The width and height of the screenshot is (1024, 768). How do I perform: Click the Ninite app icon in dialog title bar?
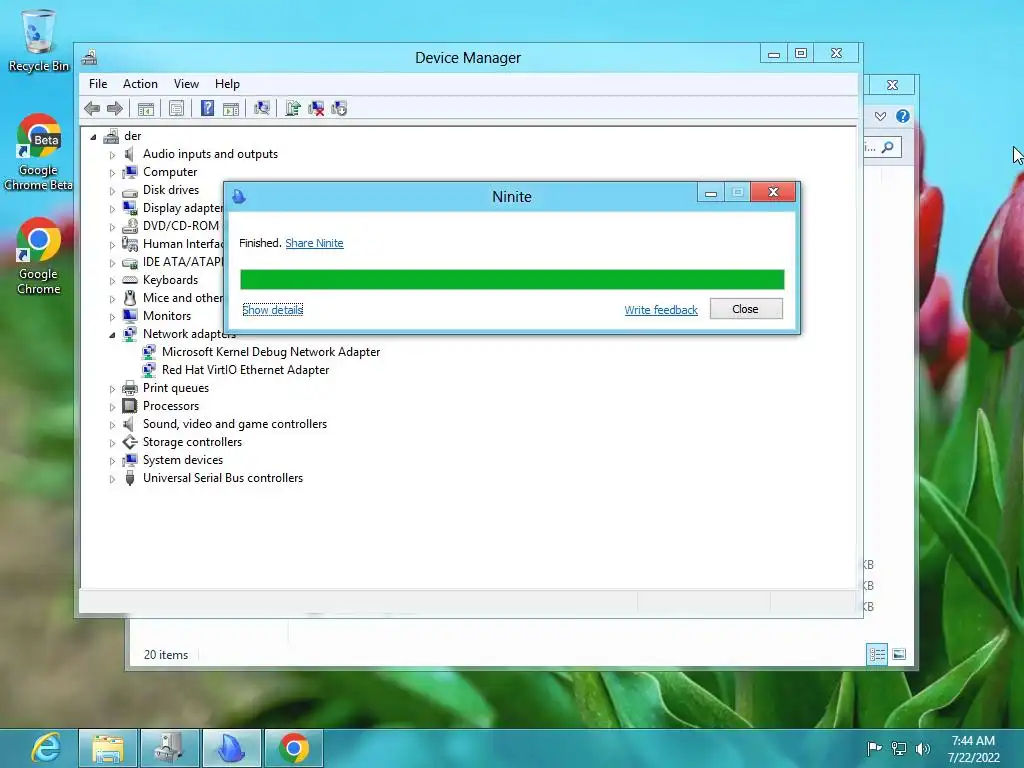pyautogui.click(x=239, y=196)
